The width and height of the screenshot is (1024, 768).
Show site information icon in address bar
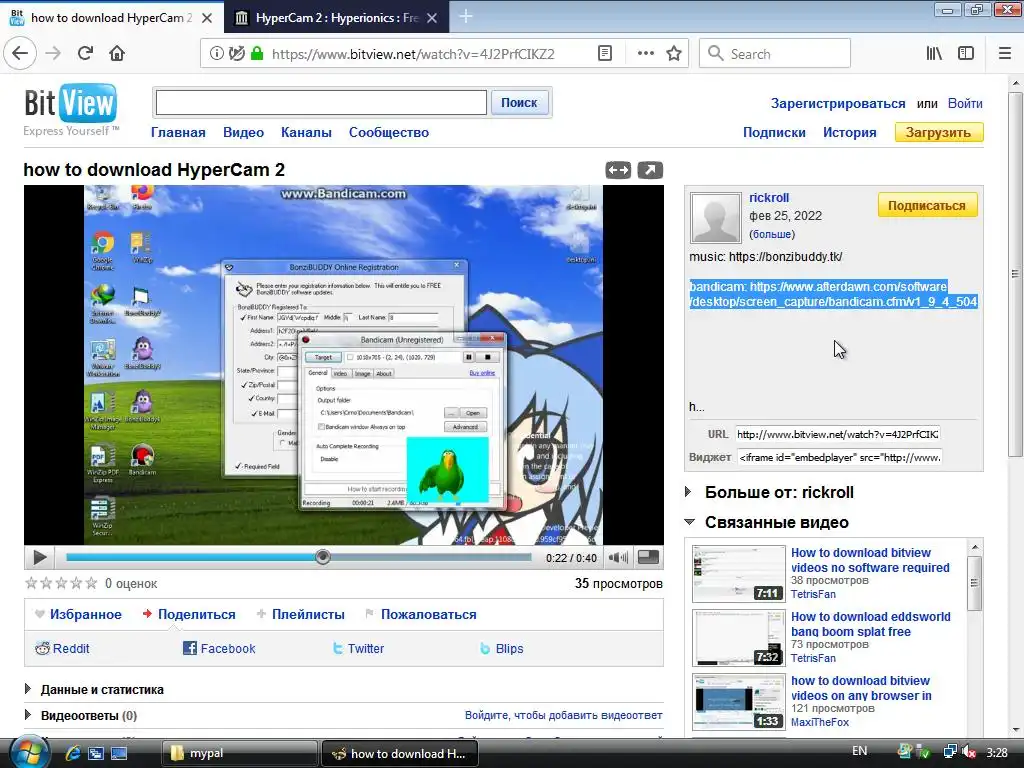point(216,54)
